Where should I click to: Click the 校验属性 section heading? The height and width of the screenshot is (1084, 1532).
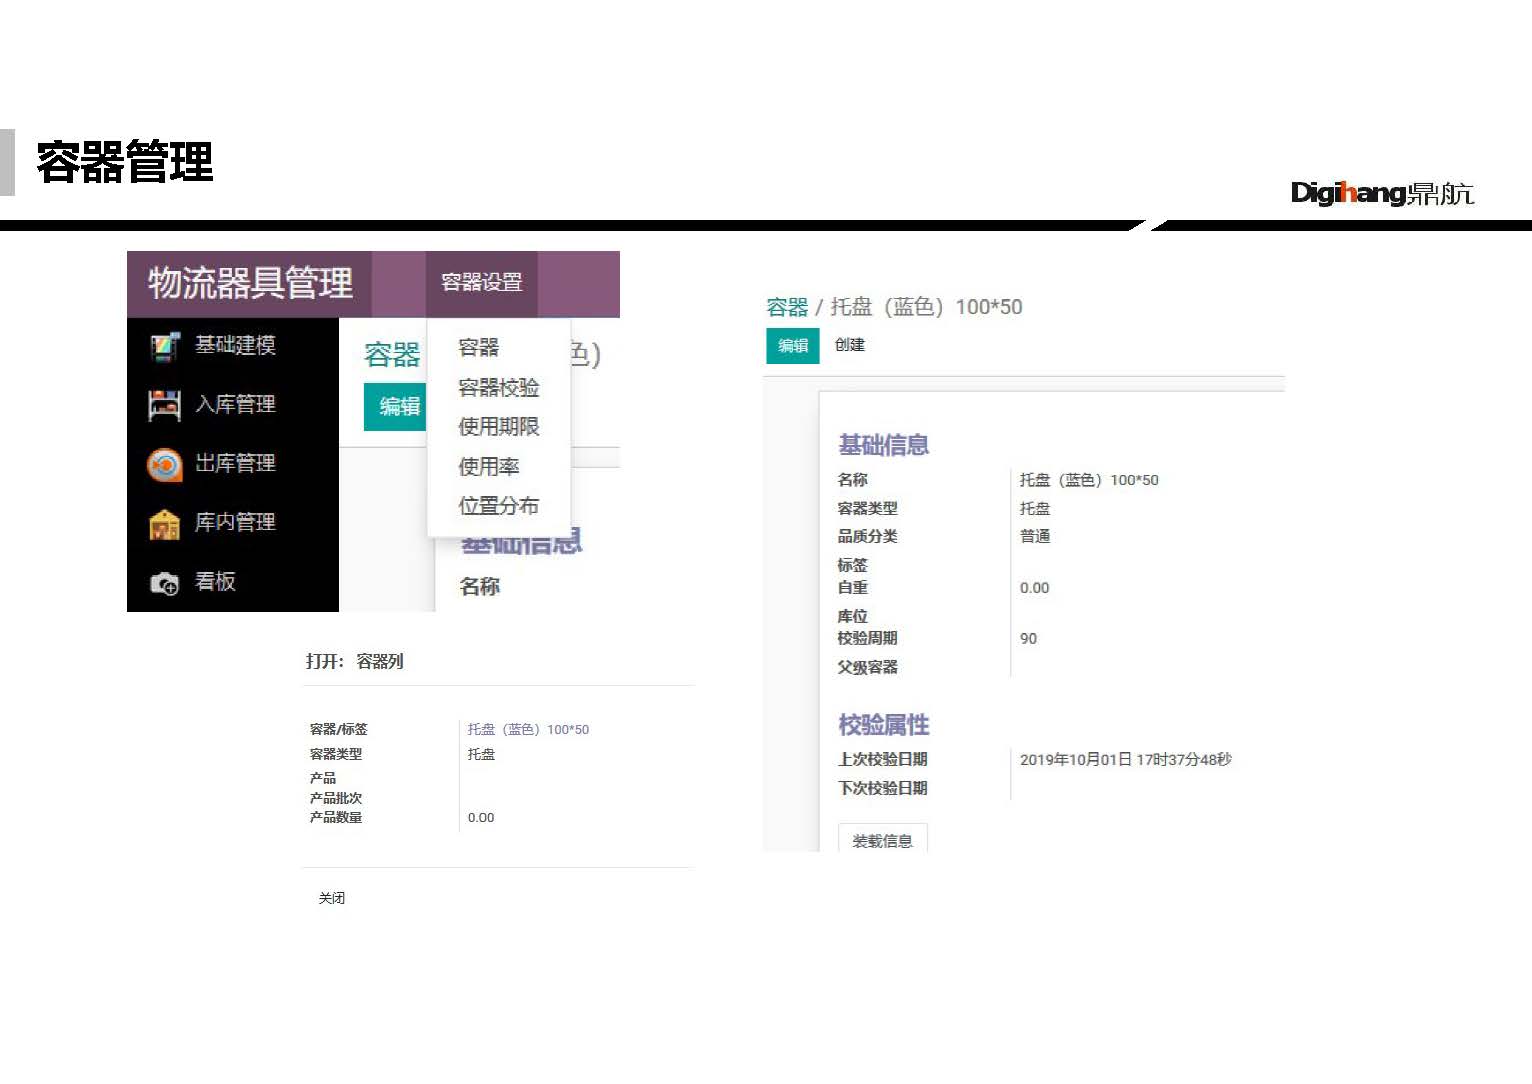[883, 724]
